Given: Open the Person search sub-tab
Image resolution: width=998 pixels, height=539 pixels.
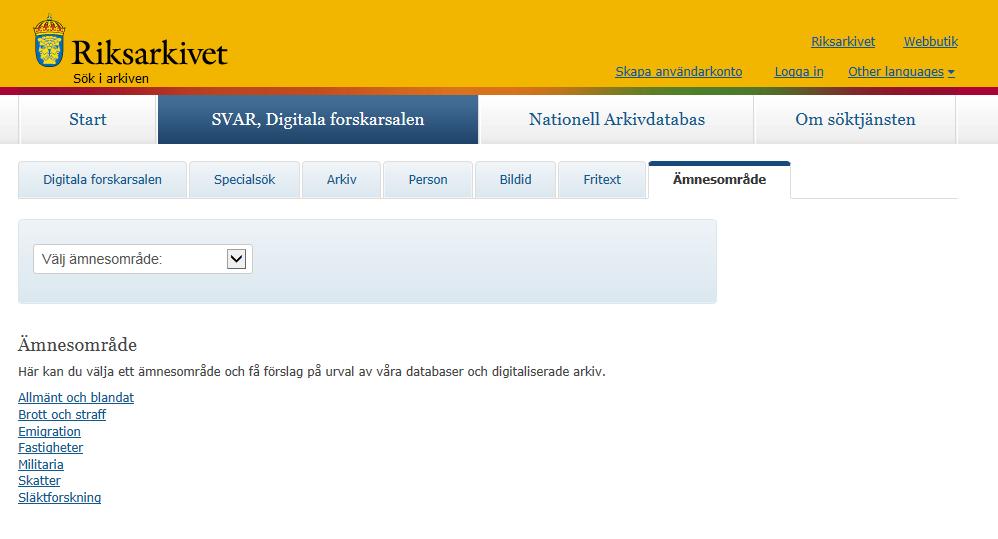Looking at the screenshot, I should tap(428, 180).
